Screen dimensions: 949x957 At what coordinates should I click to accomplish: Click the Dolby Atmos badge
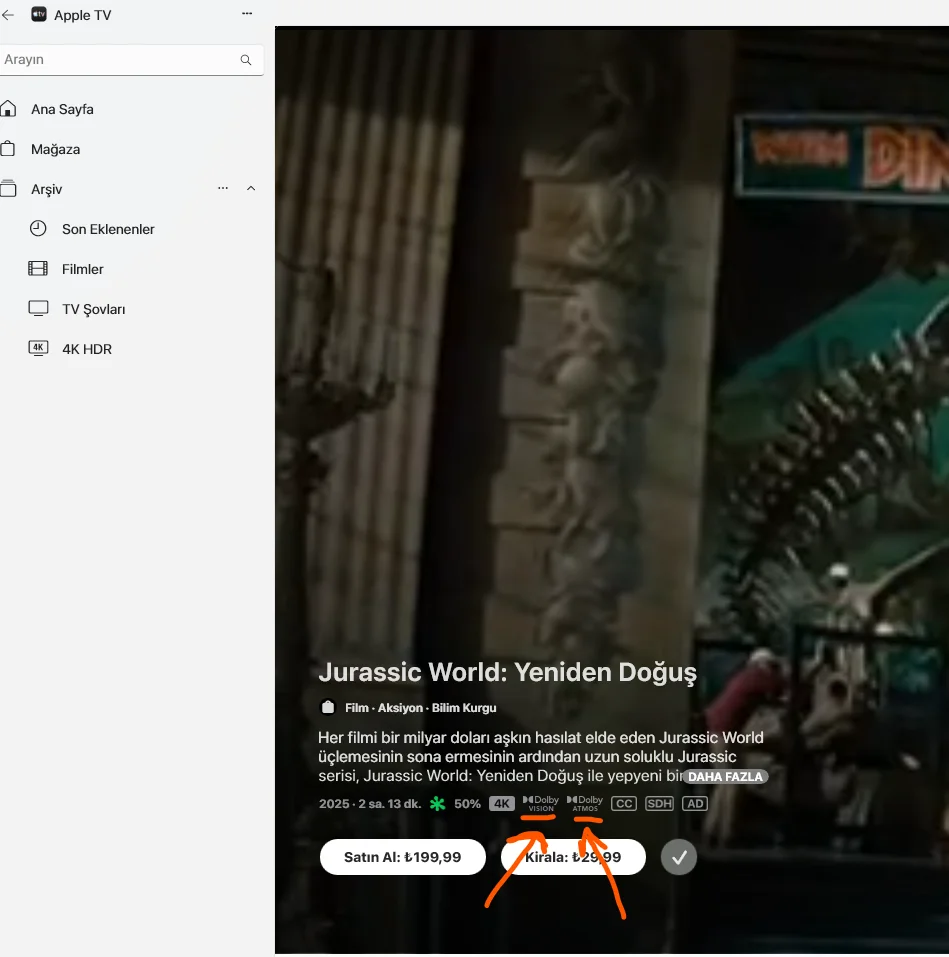pyautogui.click(x=585, y=804)
